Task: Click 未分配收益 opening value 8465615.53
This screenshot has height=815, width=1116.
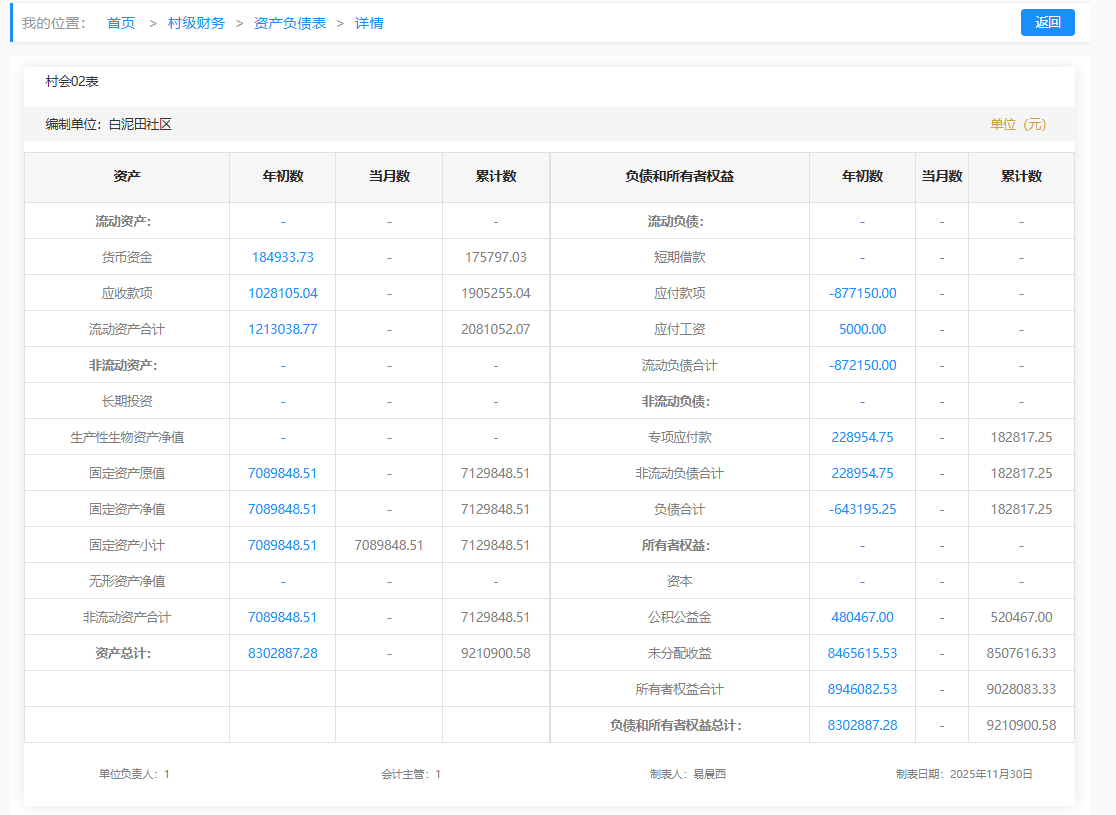Action: pyautogui.click(x=862, y=653)
